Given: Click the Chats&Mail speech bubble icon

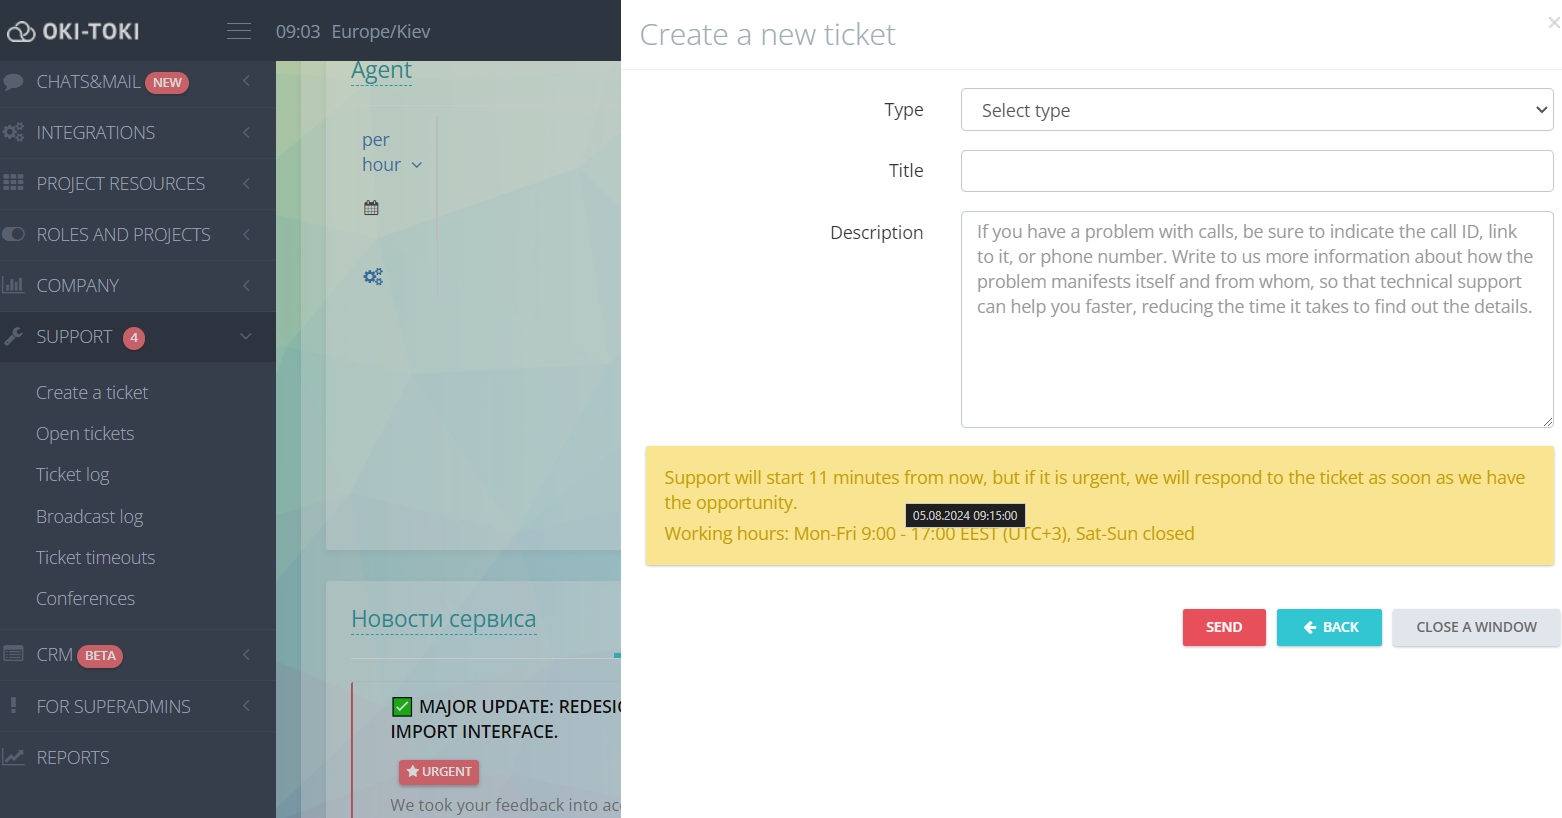Looking at the screenshot, I should point(13,82).
